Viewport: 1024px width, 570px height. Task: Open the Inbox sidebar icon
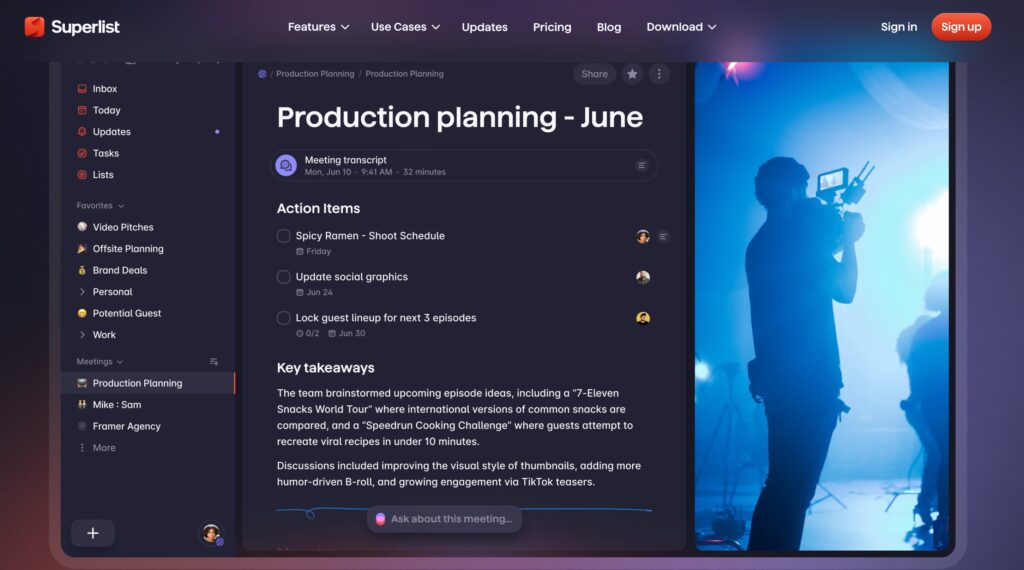[x=82, y=89]
